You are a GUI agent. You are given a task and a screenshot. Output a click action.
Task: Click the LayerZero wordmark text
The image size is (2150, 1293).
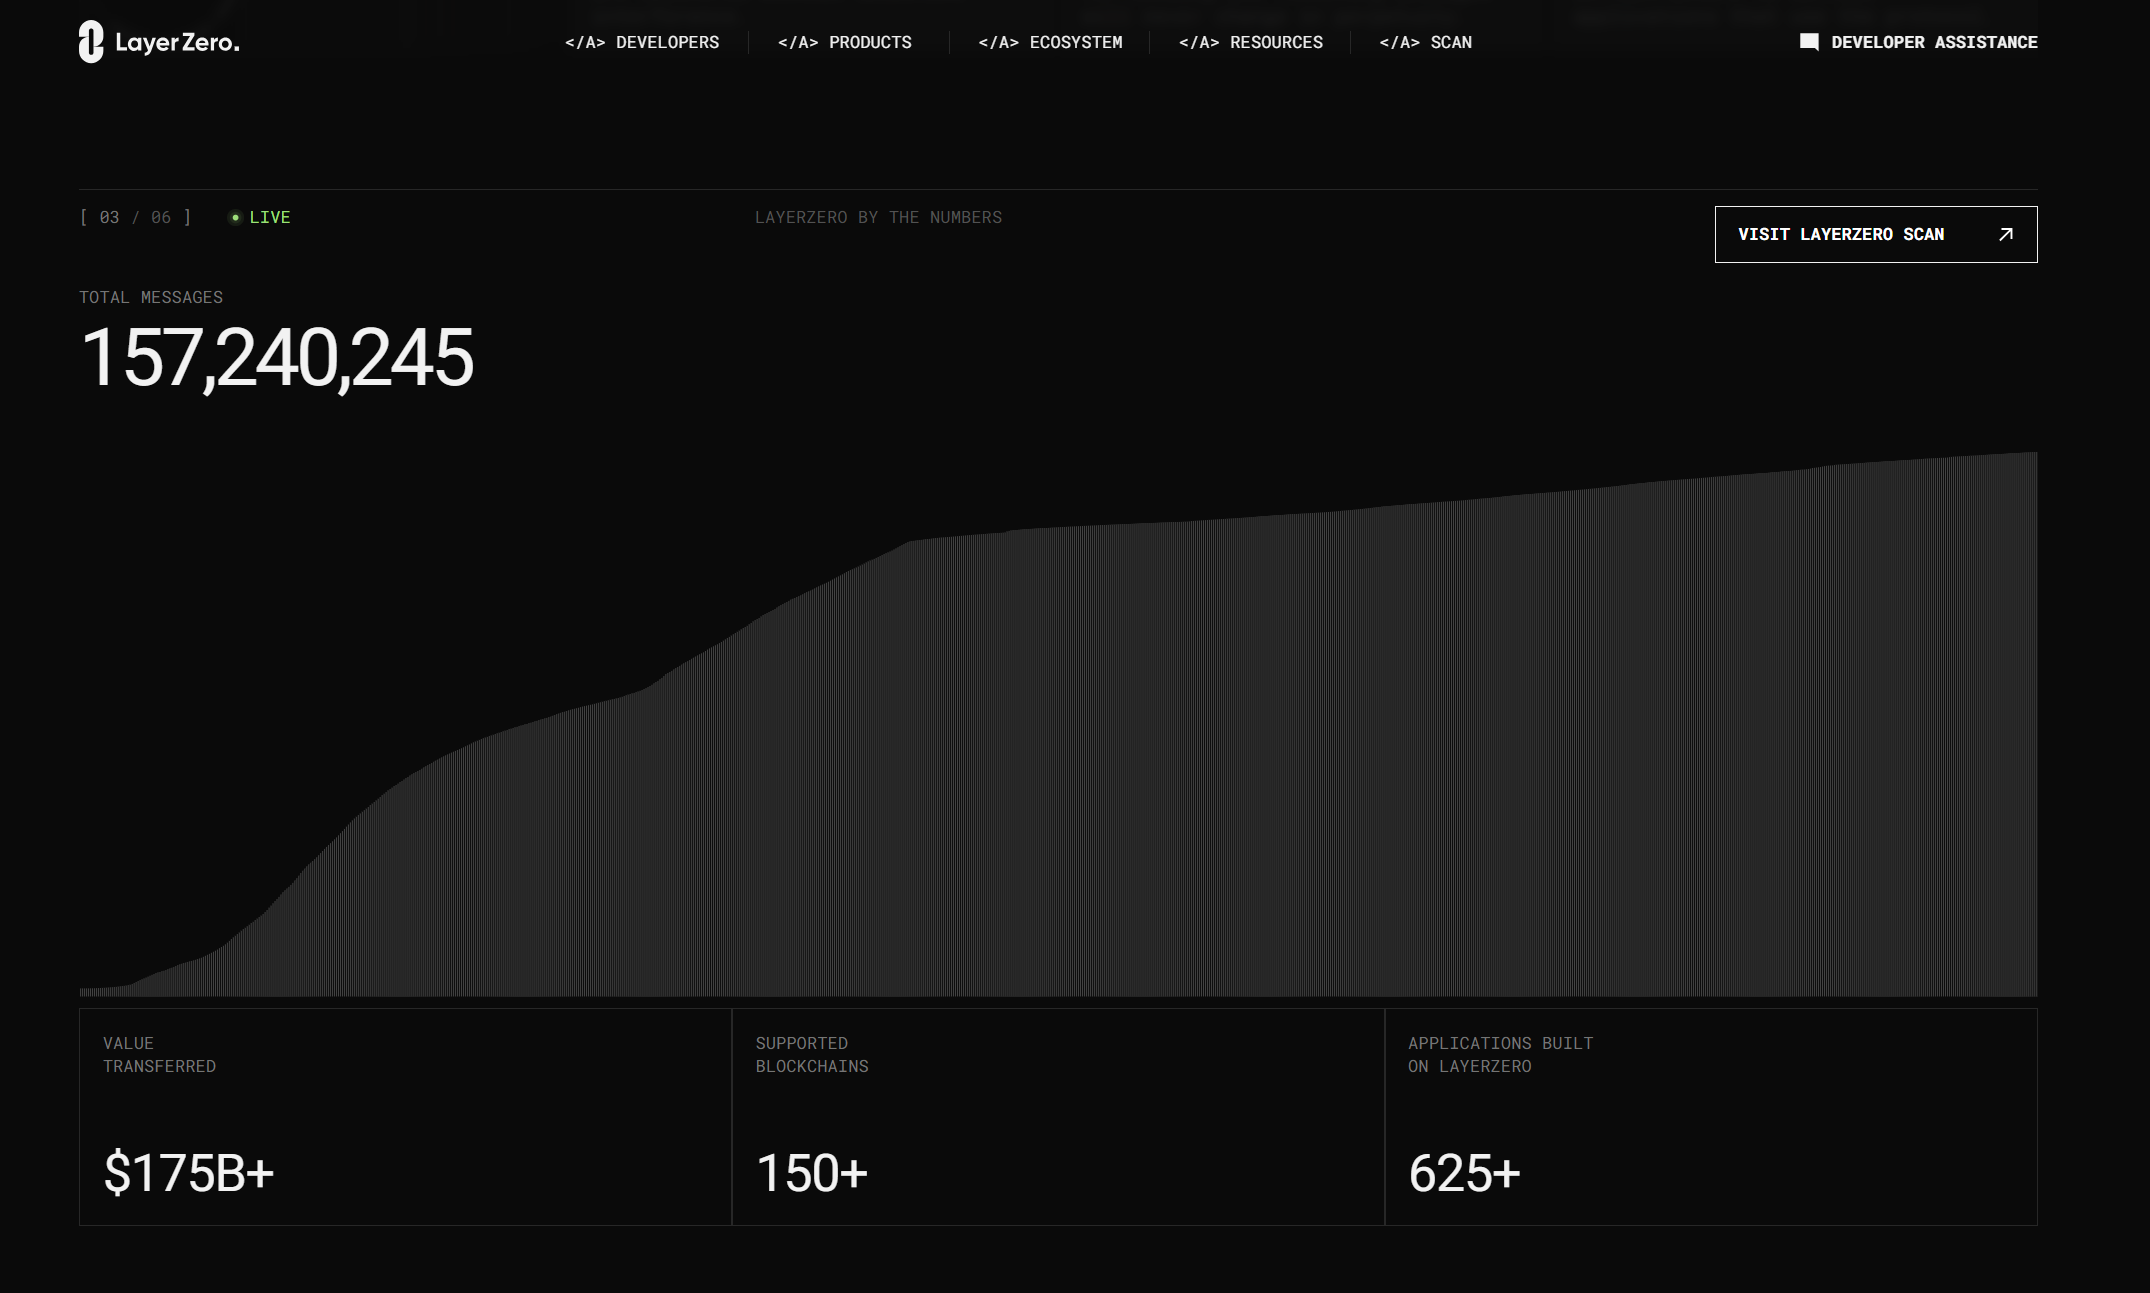pyautogui.click(x=177, y=43)
